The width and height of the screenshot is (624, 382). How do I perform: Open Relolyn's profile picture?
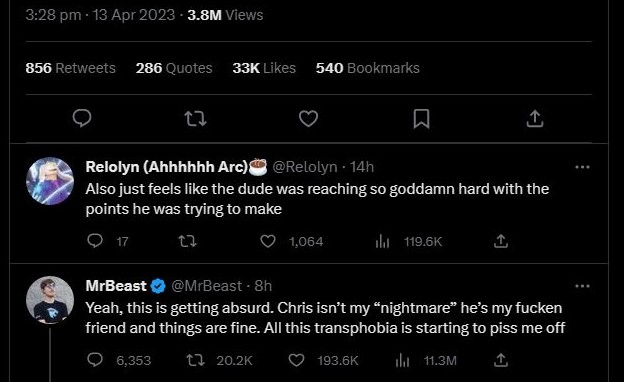click(50, 181)
